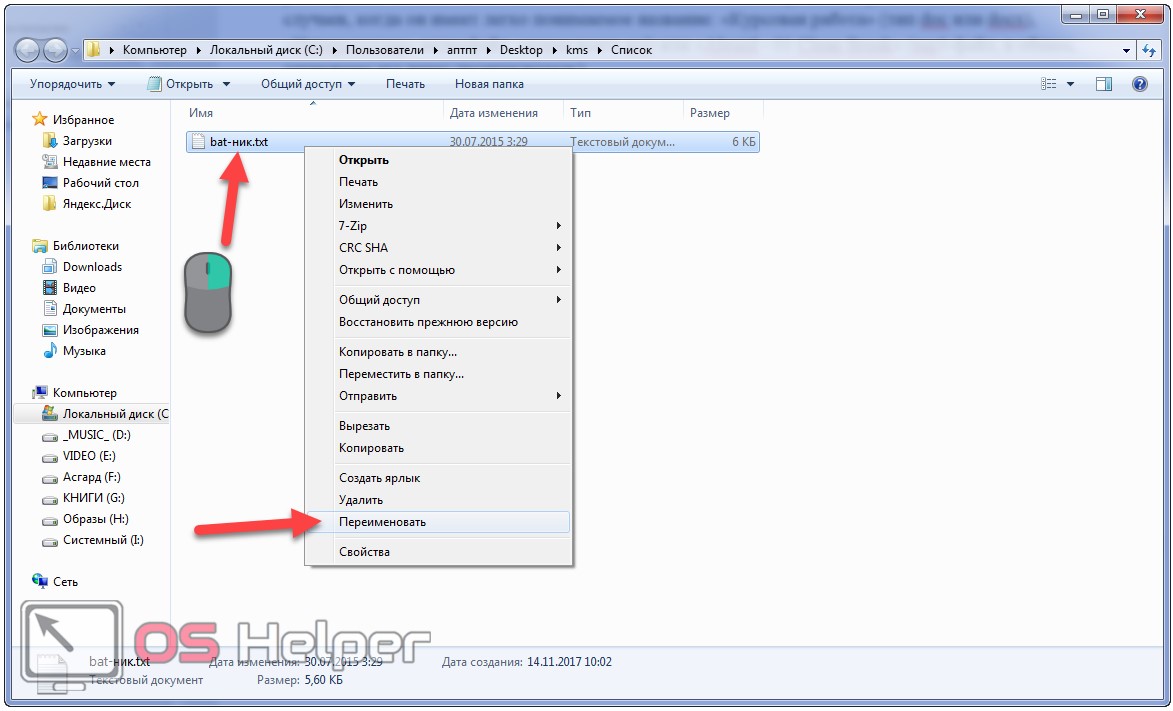Expand the Общий доступ toolbar dropdown

(307, 84)
